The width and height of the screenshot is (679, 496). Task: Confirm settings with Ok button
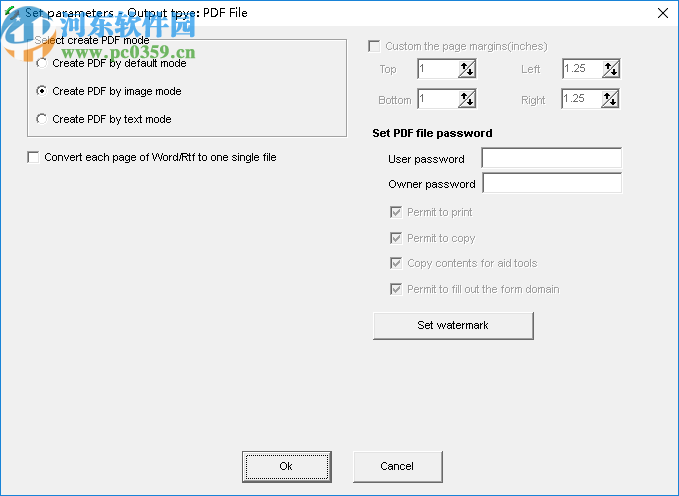[286, 467]
